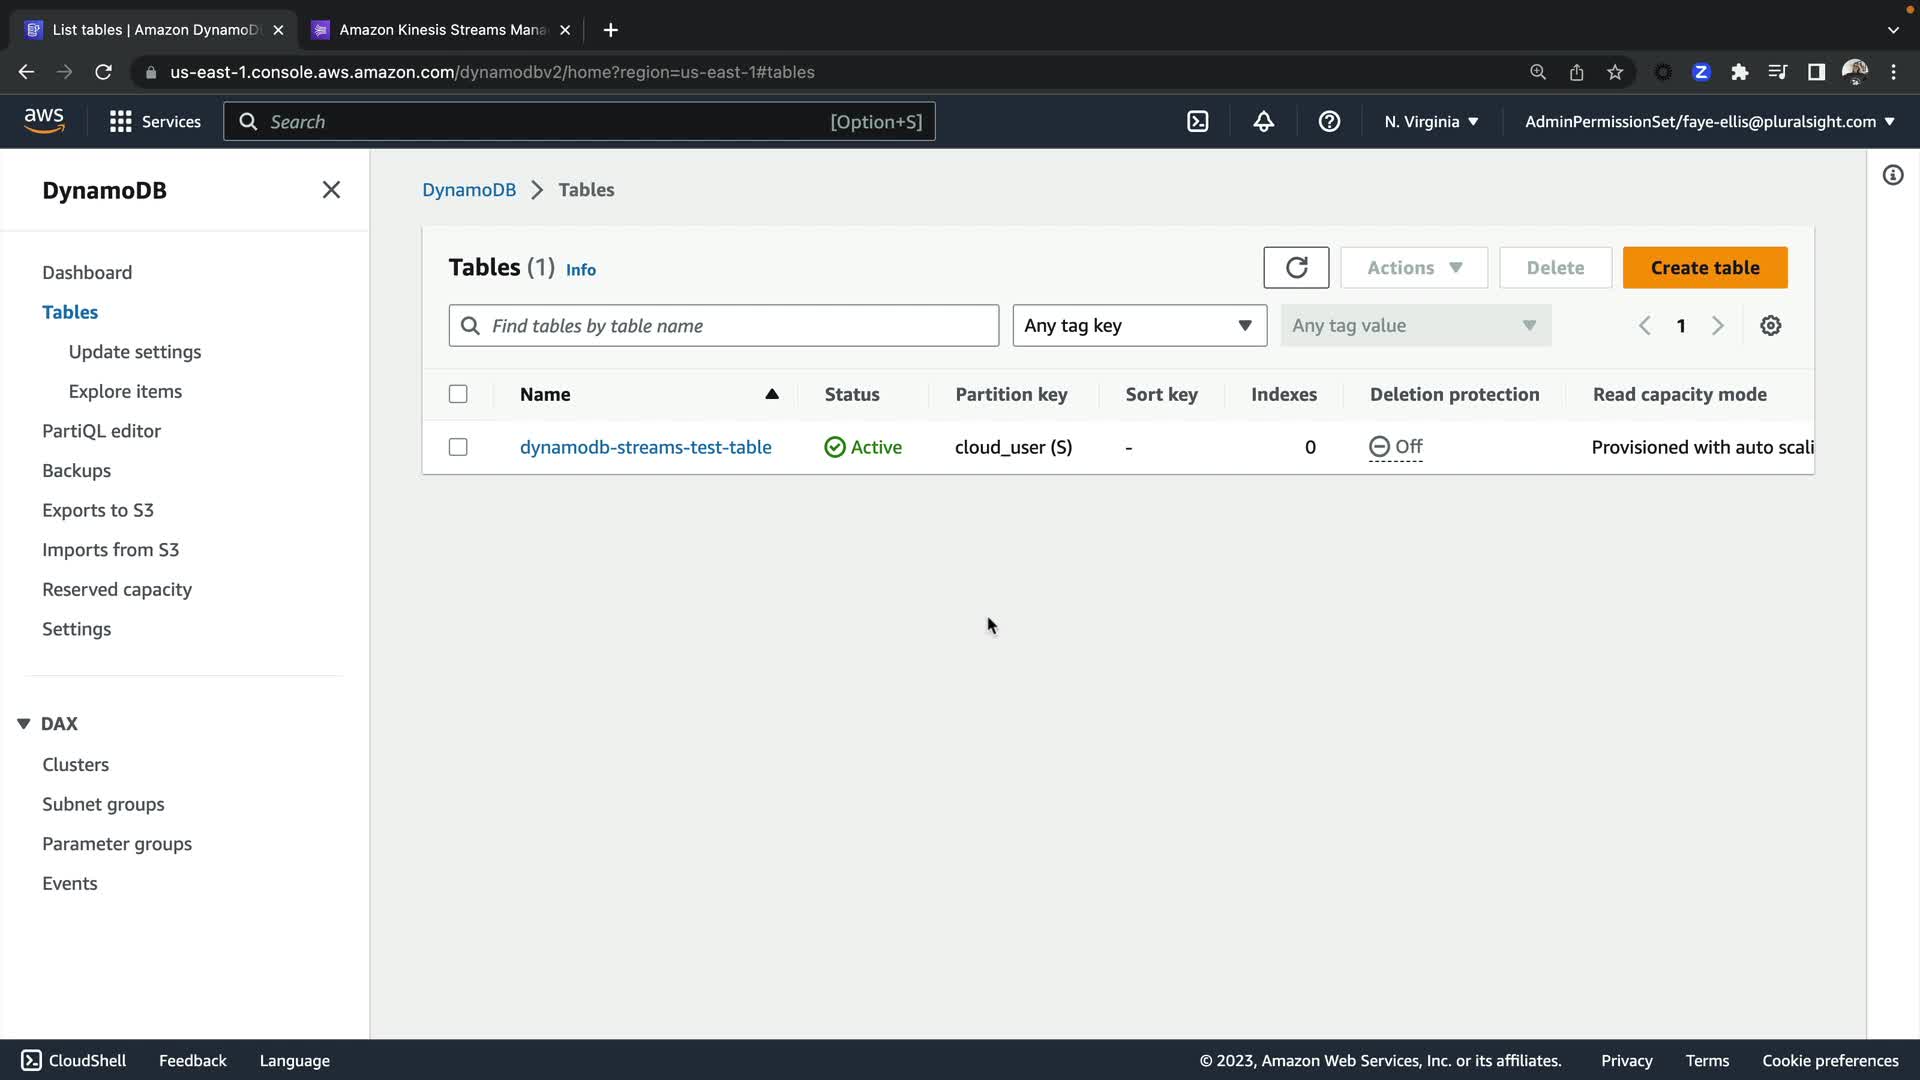The height and width of the screenshot is (1080, 1920).
Task: Open the info panel icon
Action: (x=1892, y=176)
